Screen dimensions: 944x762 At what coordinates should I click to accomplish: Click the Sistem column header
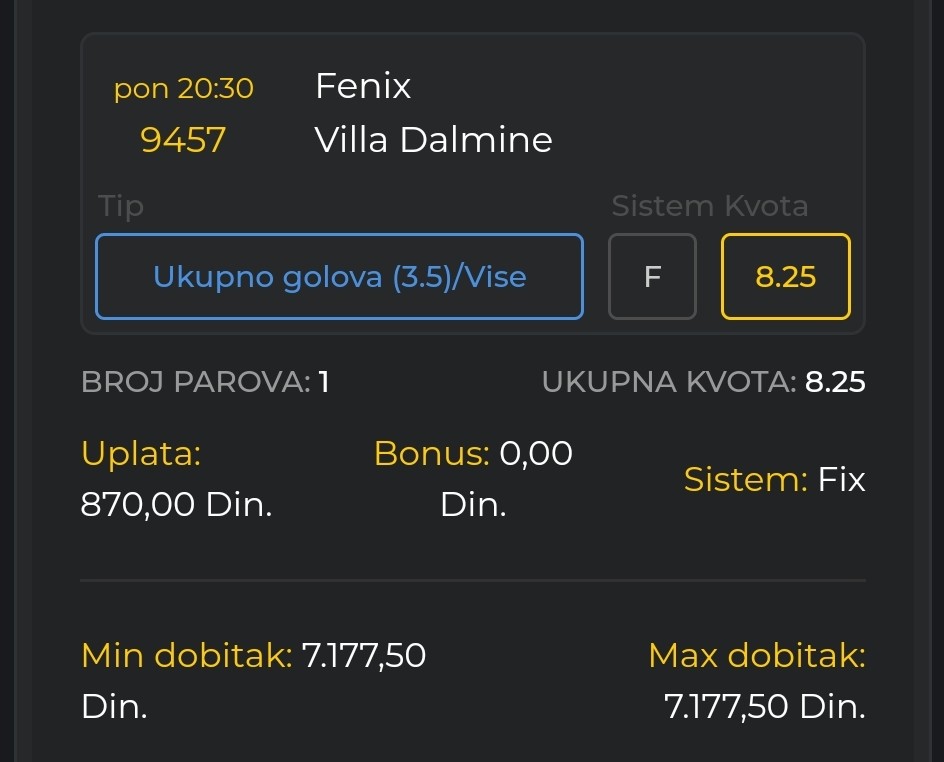[x=662, y=206]
